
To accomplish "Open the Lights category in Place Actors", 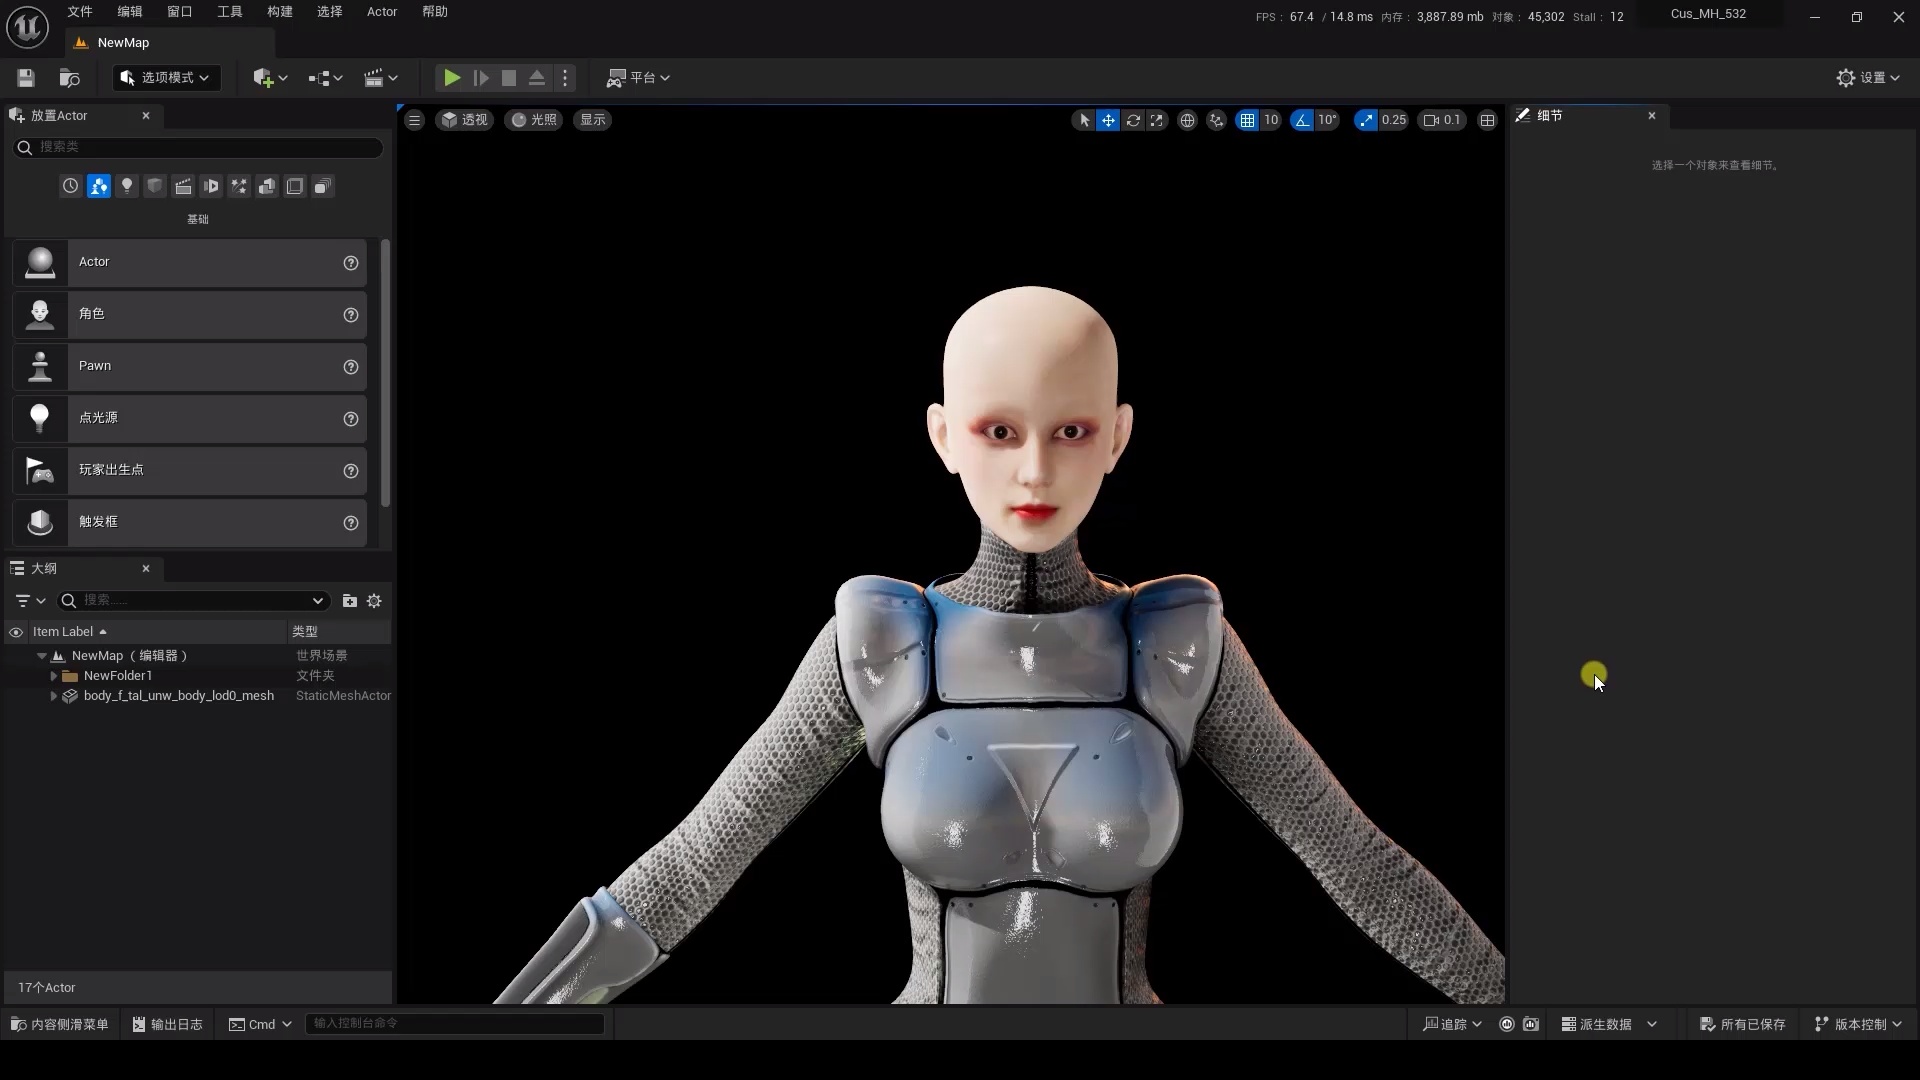I will (126, 186).
